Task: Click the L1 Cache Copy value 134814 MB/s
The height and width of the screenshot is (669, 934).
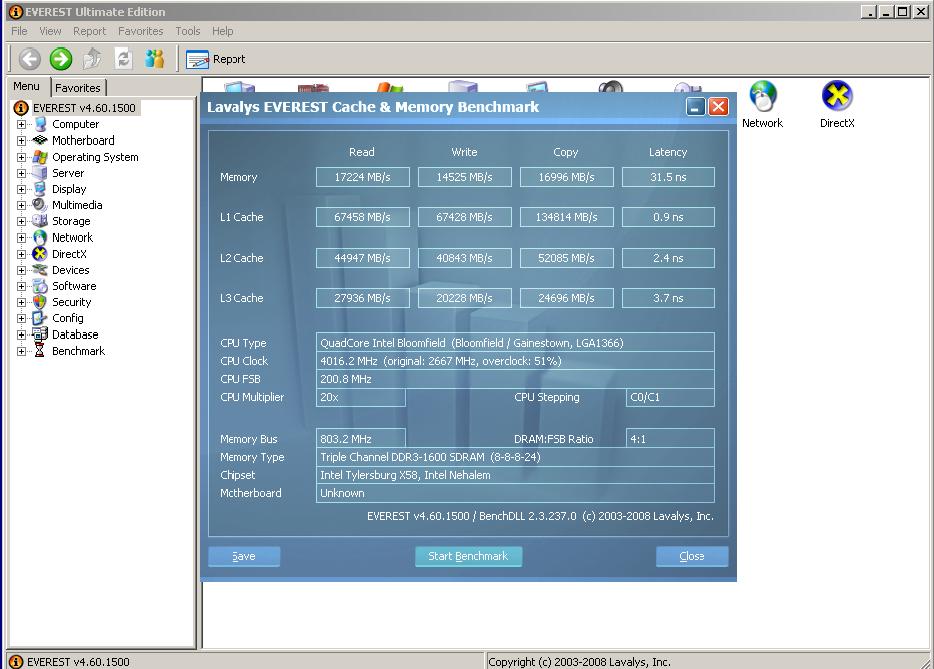Action: 566,217
